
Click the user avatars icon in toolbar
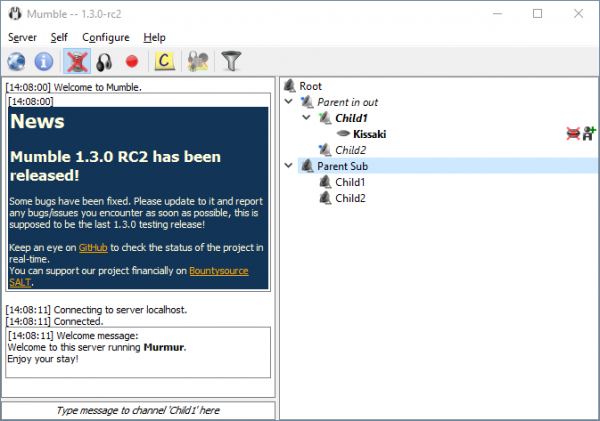pos(198,61)
